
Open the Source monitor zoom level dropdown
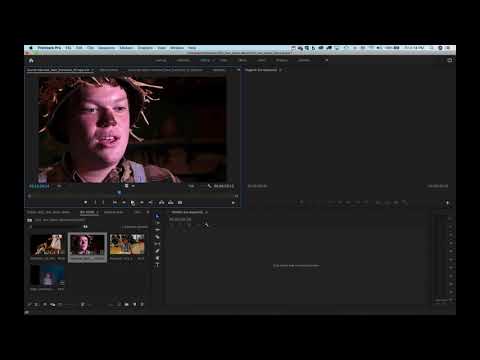59,186
